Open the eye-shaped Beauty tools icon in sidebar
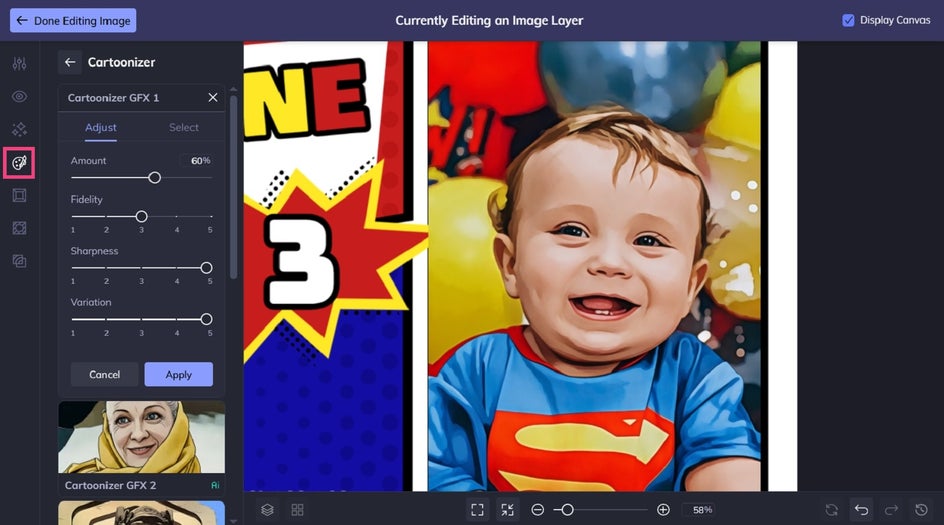Image resolution: width=944 pixels, height=525 pixels. (x=19, y=96)
